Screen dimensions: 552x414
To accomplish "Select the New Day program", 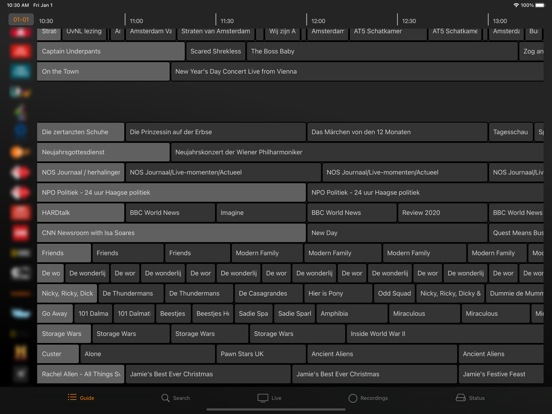I will pos(397,233).
